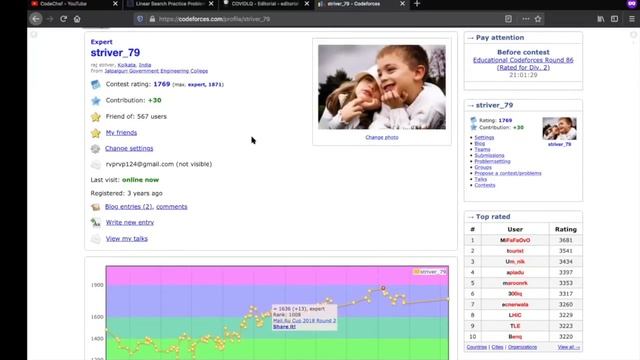Close the CodeChef YouTube tab
Viewport: 640px width, 360px height.
[x=115, y=4]
